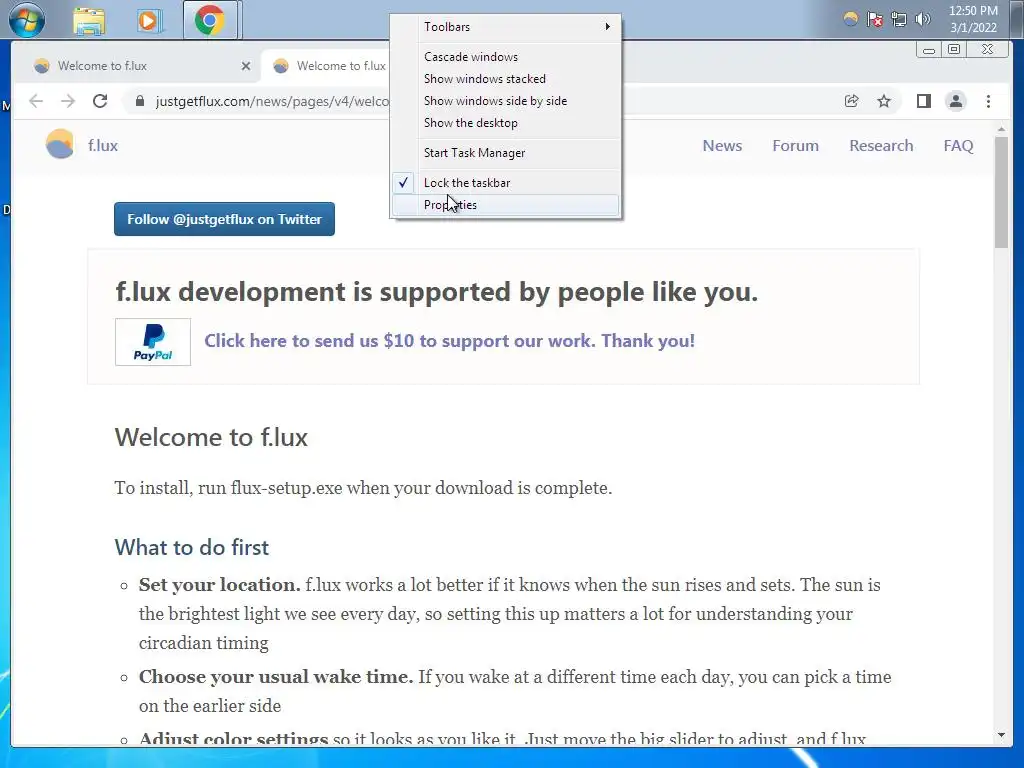Image resolution: width=1024 pixels, height=768 pixels.
Task: Select Show windows side by side
Action: 506,101
